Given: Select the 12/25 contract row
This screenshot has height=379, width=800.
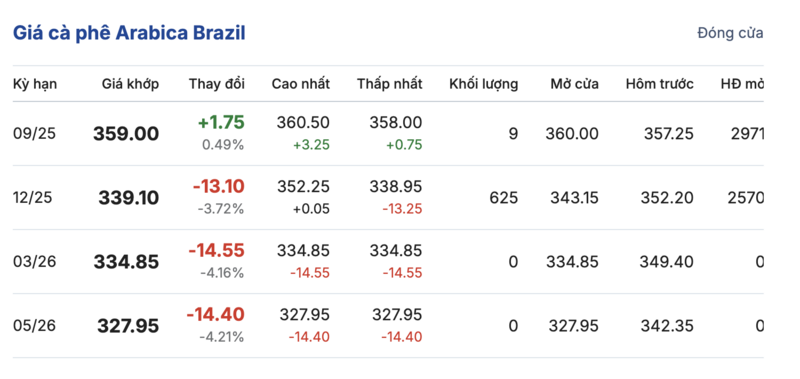Looking at the screenshot, I should click(x=388, y=197).
